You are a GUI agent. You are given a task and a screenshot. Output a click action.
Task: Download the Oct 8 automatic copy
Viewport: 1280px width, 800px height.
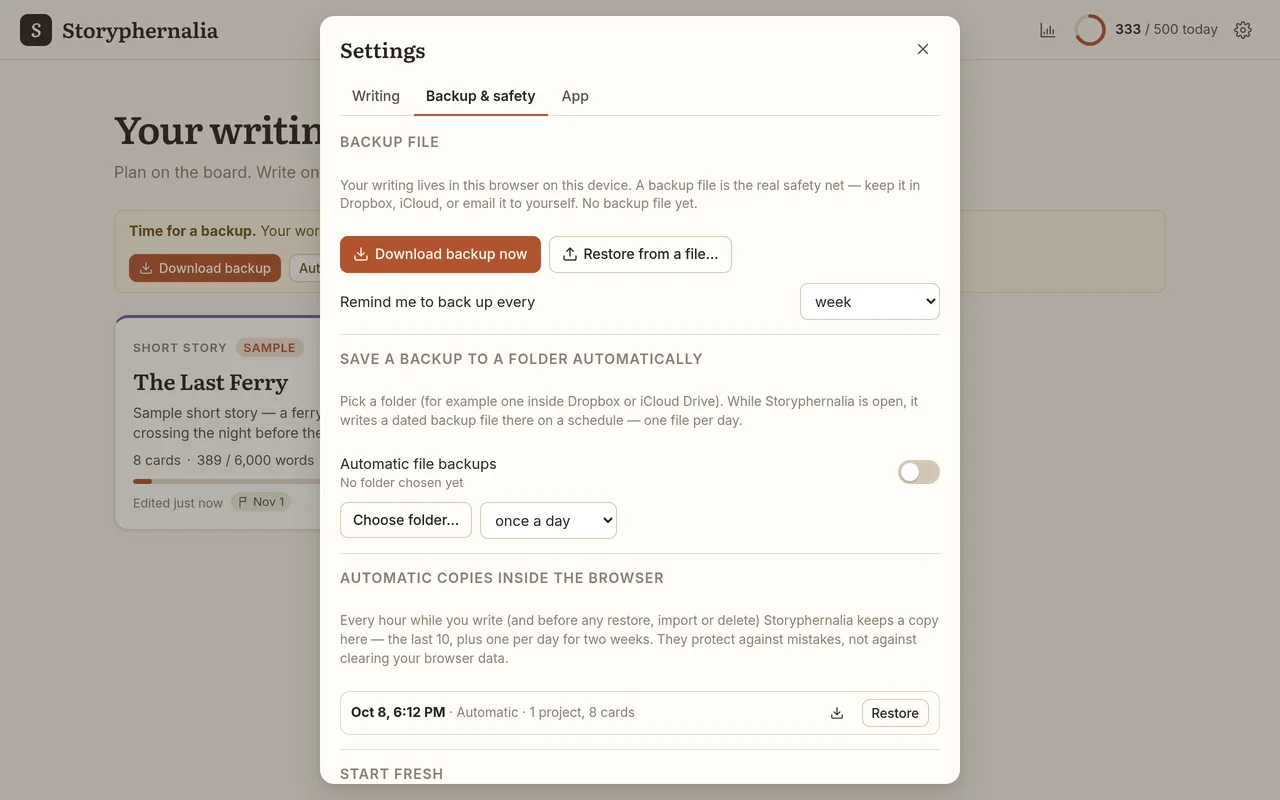click(837, 713)
